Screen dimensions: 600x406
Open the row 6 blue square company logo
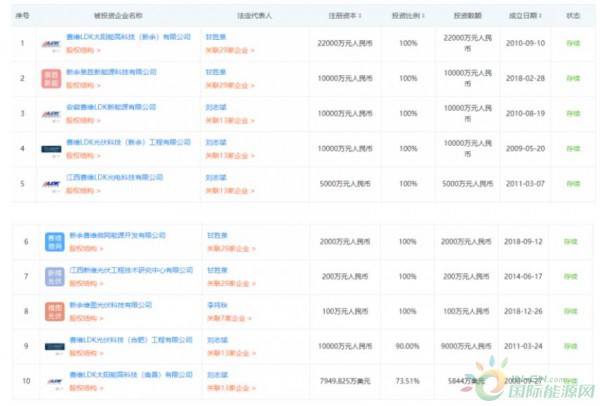tap(55, 242)
